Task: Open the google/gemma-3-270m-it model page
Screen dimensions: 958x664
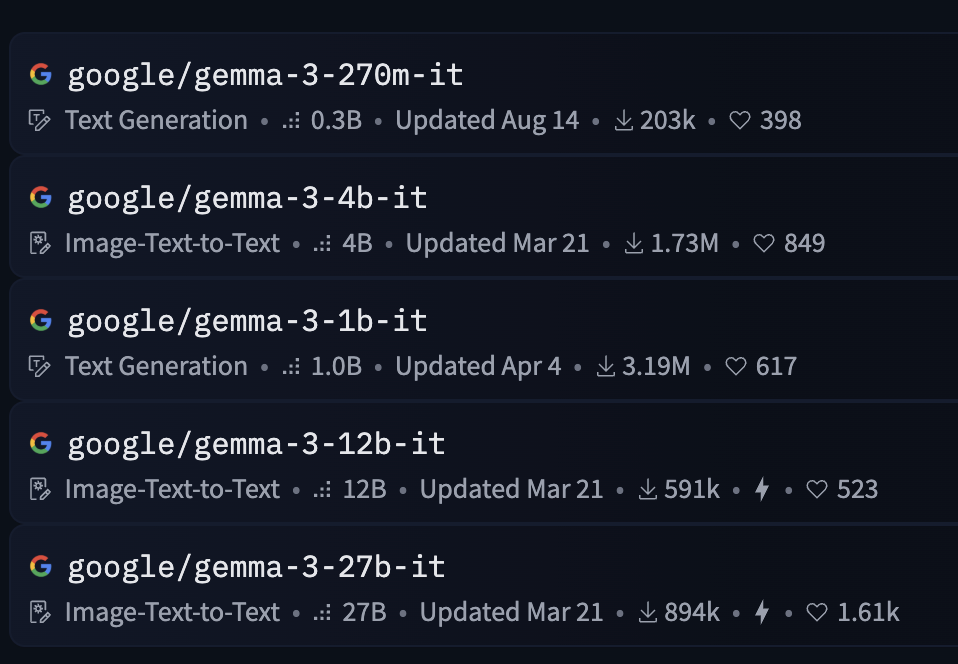Action: click(x=265, y=74)
